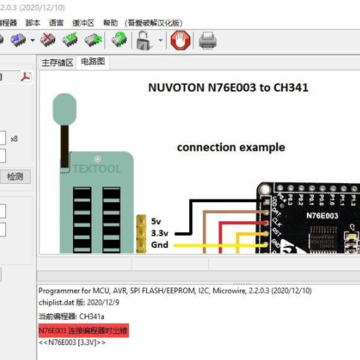
Task: Switch to the 主存储区 tab
Action: (57, 62)
